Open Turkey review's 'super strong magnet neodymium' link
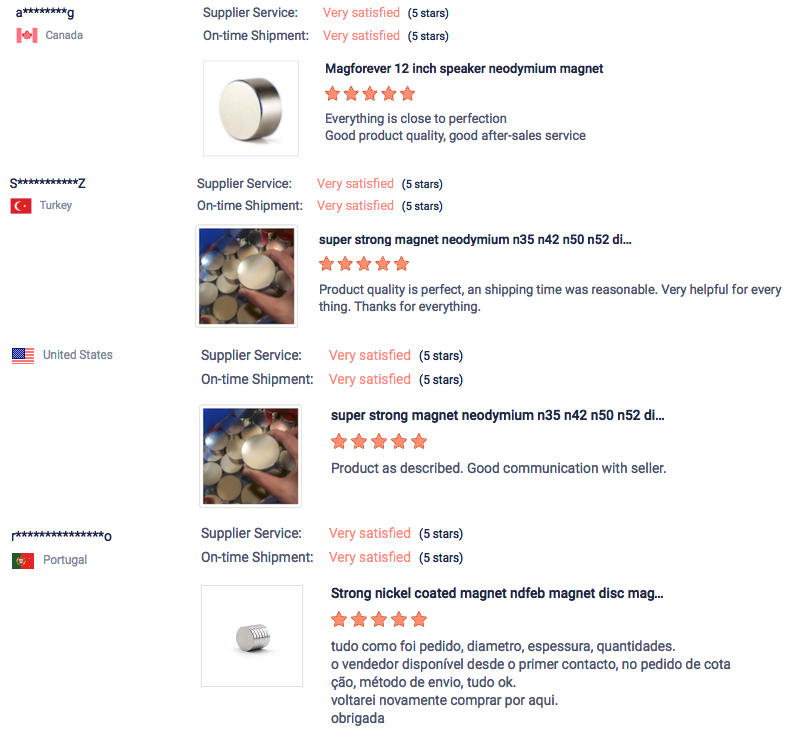 click(475, 240)
